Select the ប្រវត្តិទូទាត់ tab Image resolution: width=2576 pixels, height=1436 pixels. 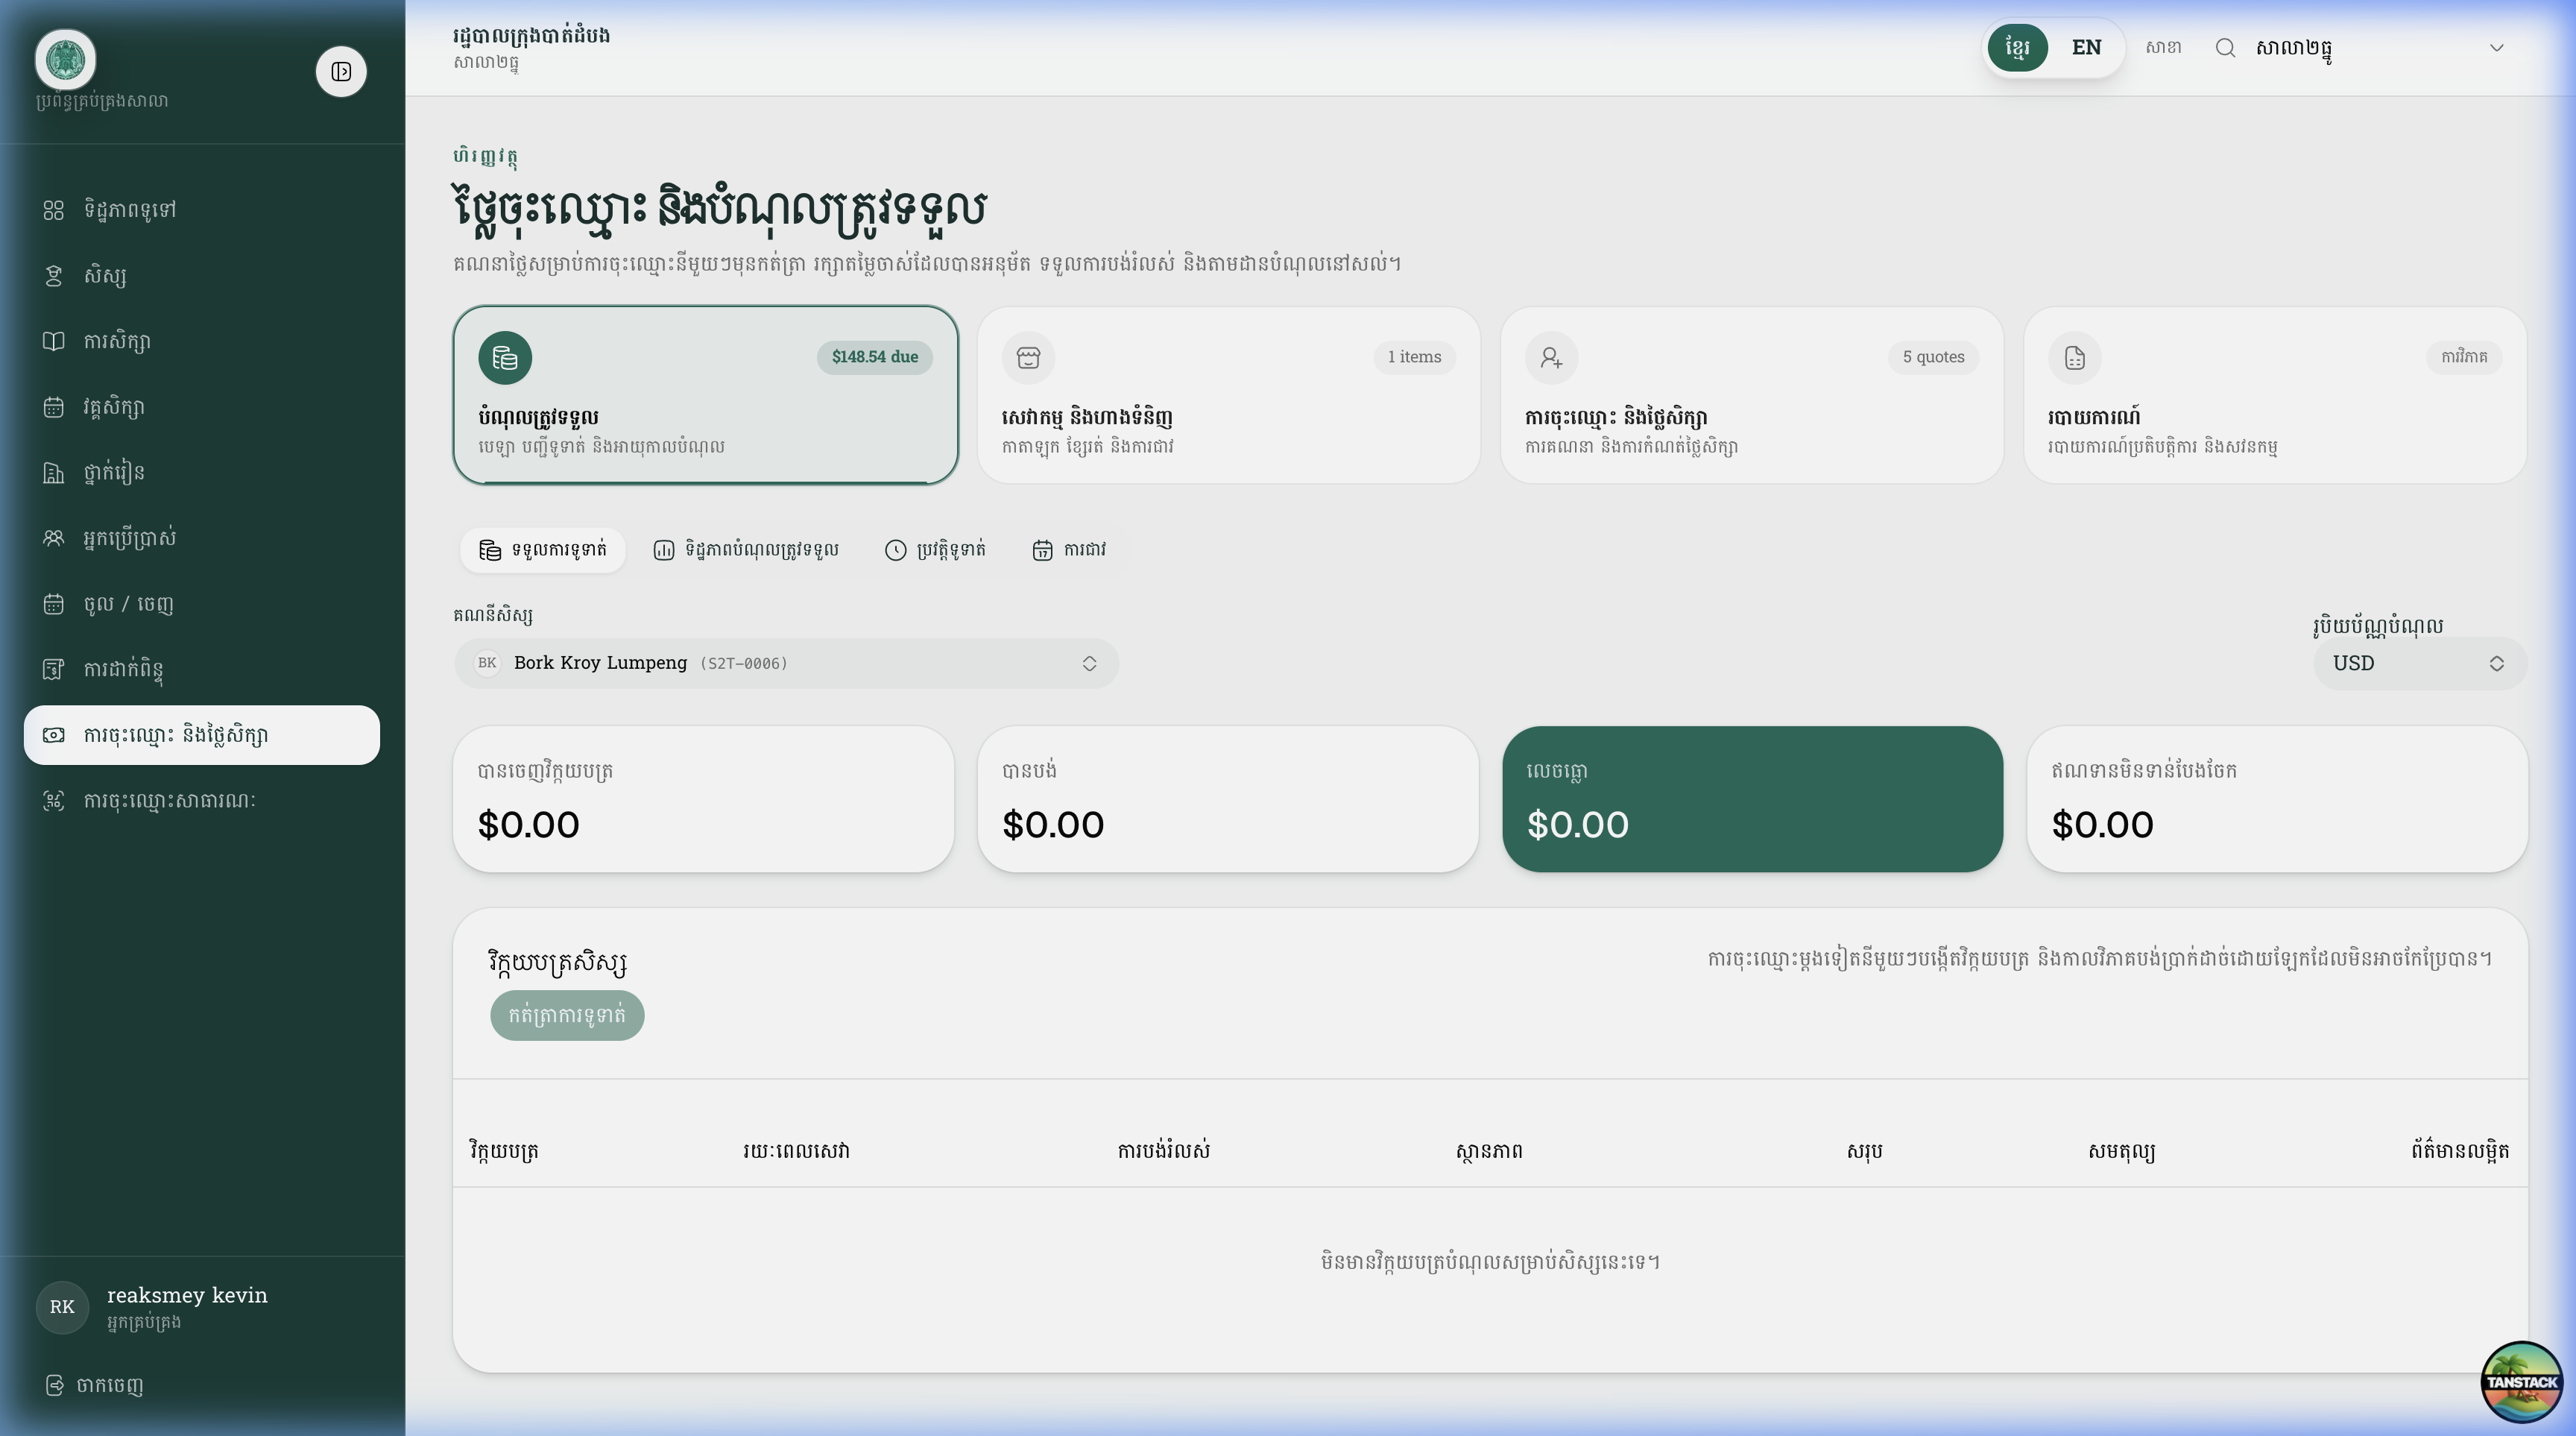(x=935, y=550)
